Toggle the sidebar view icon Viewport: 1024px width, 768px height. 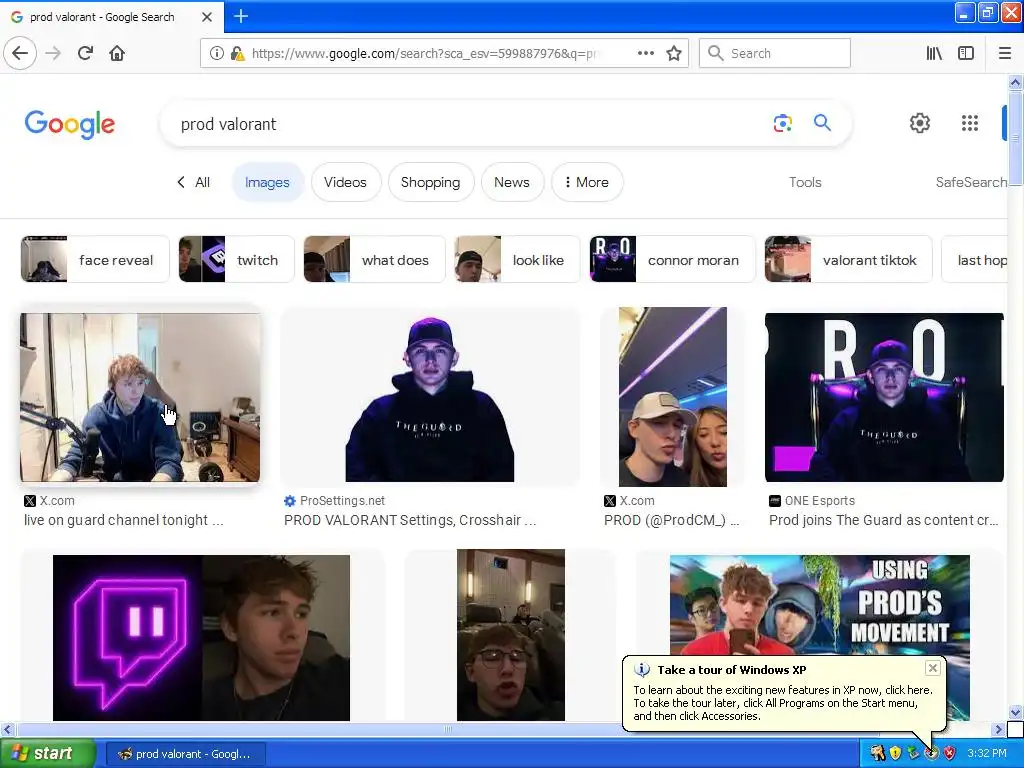966,54
